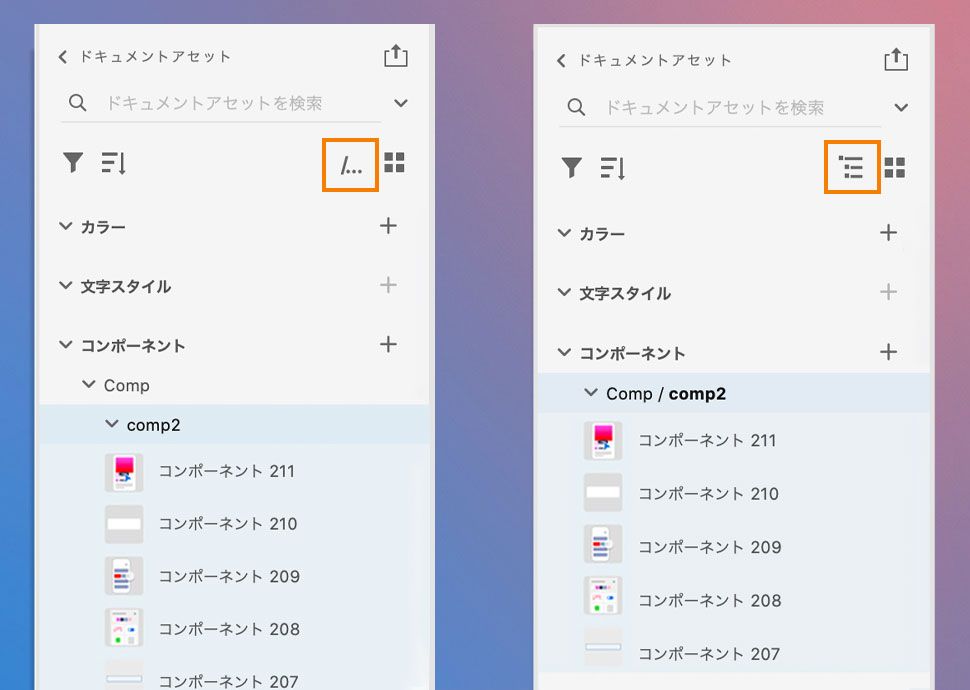Click the thumbnail of コンポーネント 211
This screenshot has width=970, height=690.
[124, 472]
